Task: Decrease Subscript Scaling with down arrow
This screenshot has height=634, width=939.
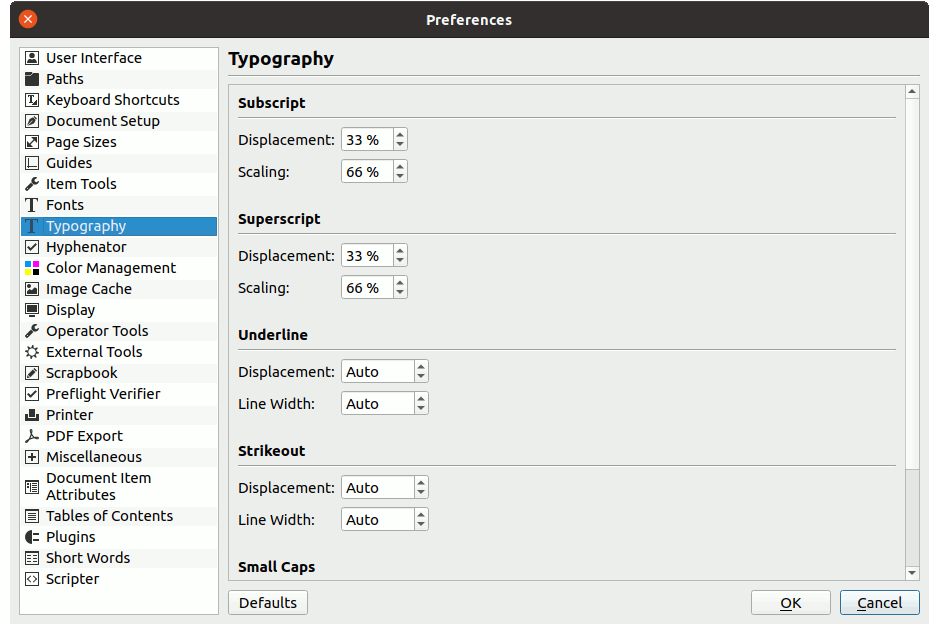Action: (x=400, y=177)
